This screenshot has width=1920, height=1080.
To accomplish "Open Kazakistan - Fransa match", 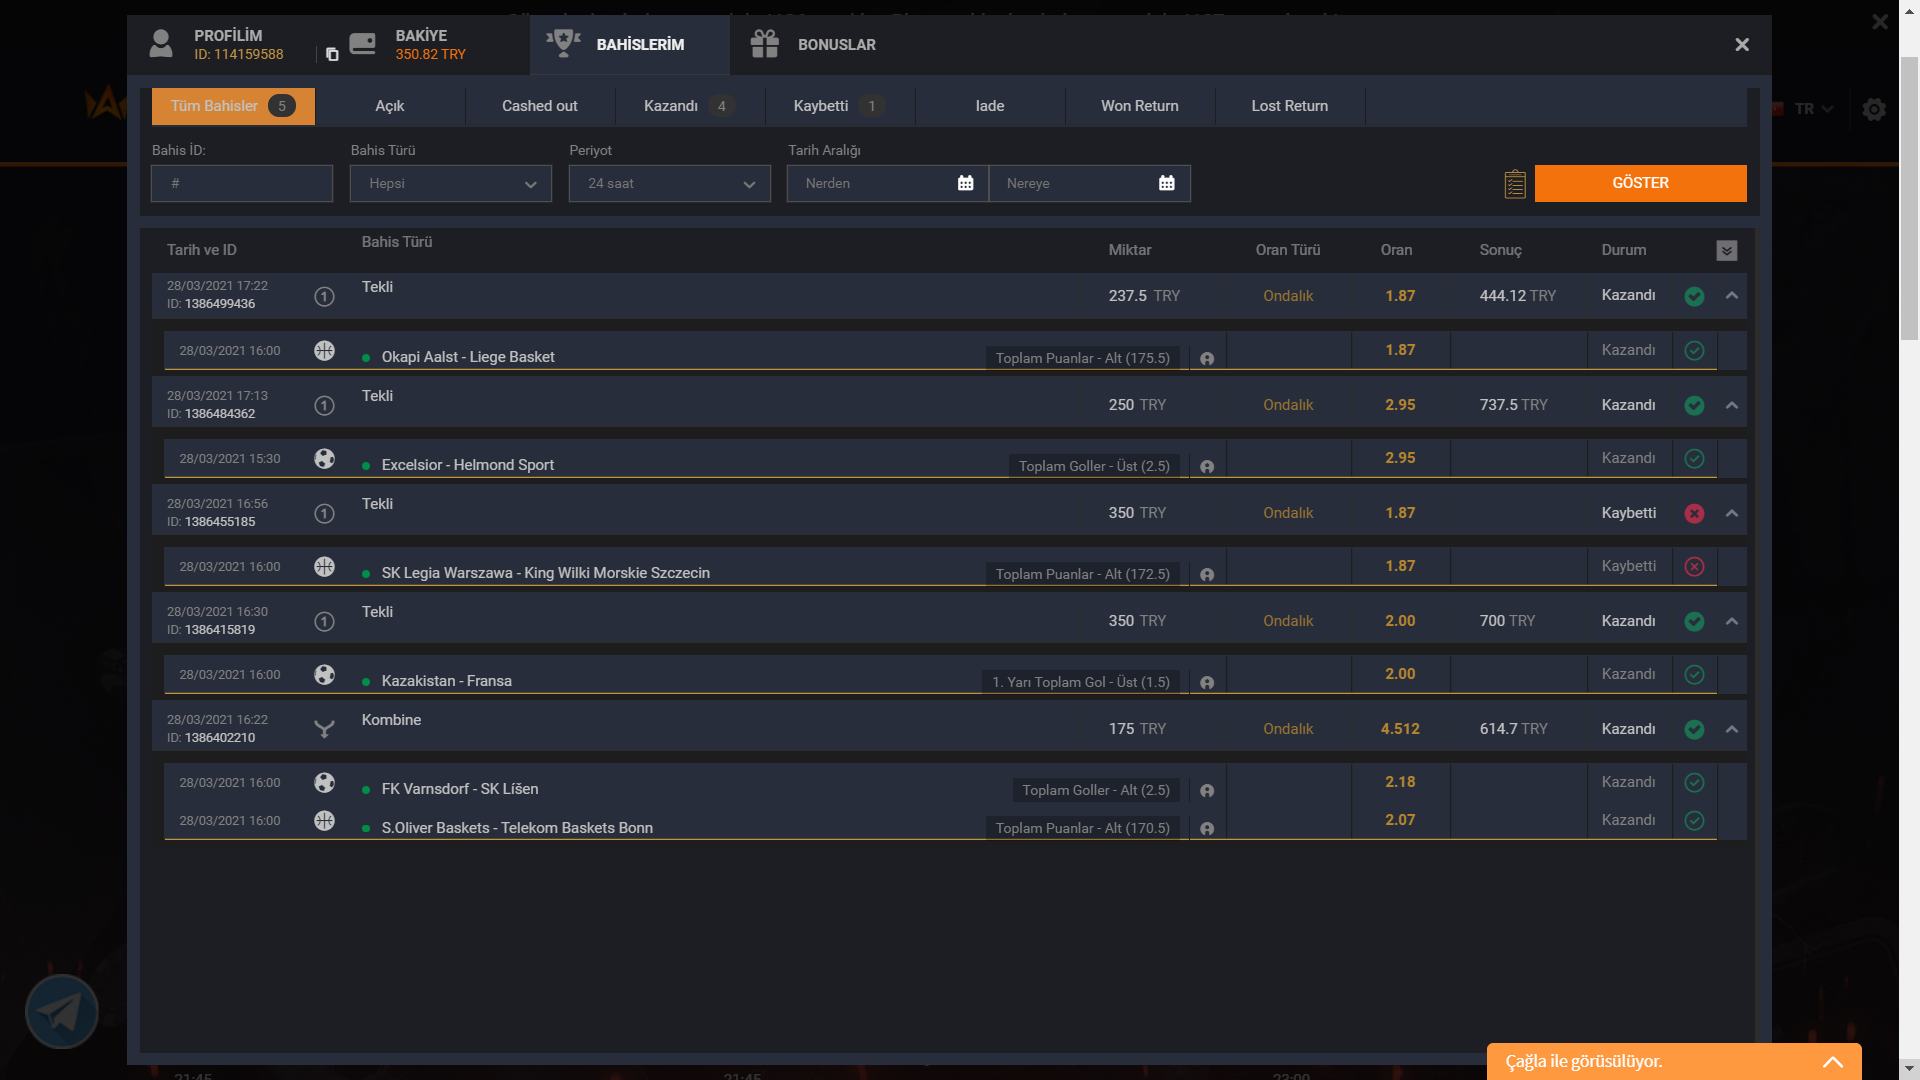I will [x=446, y=681].
